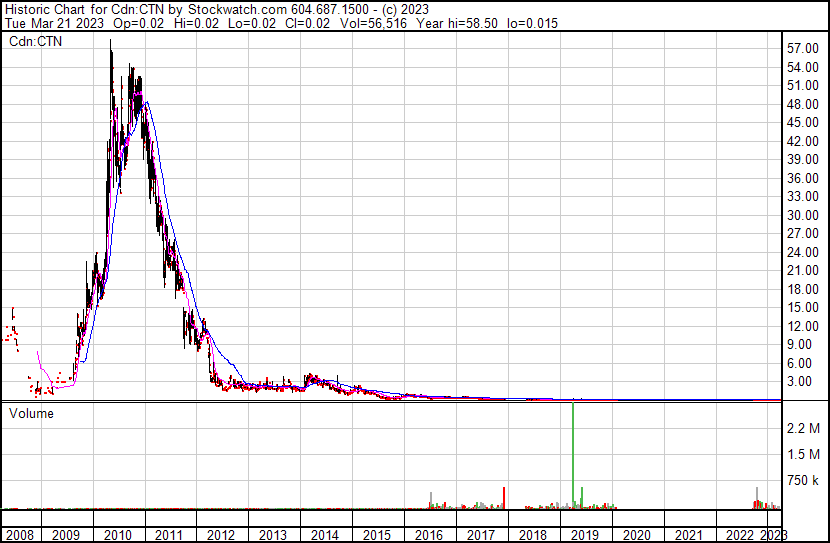Click the 2010 year label on time axis
The image size is (830, 543).
click(x=117, y=535)
